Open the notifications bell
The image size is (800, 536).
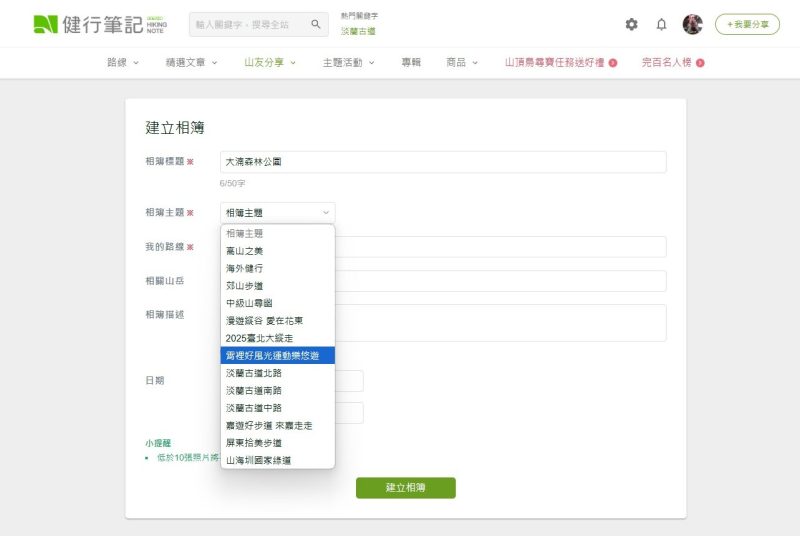point(661,24)
